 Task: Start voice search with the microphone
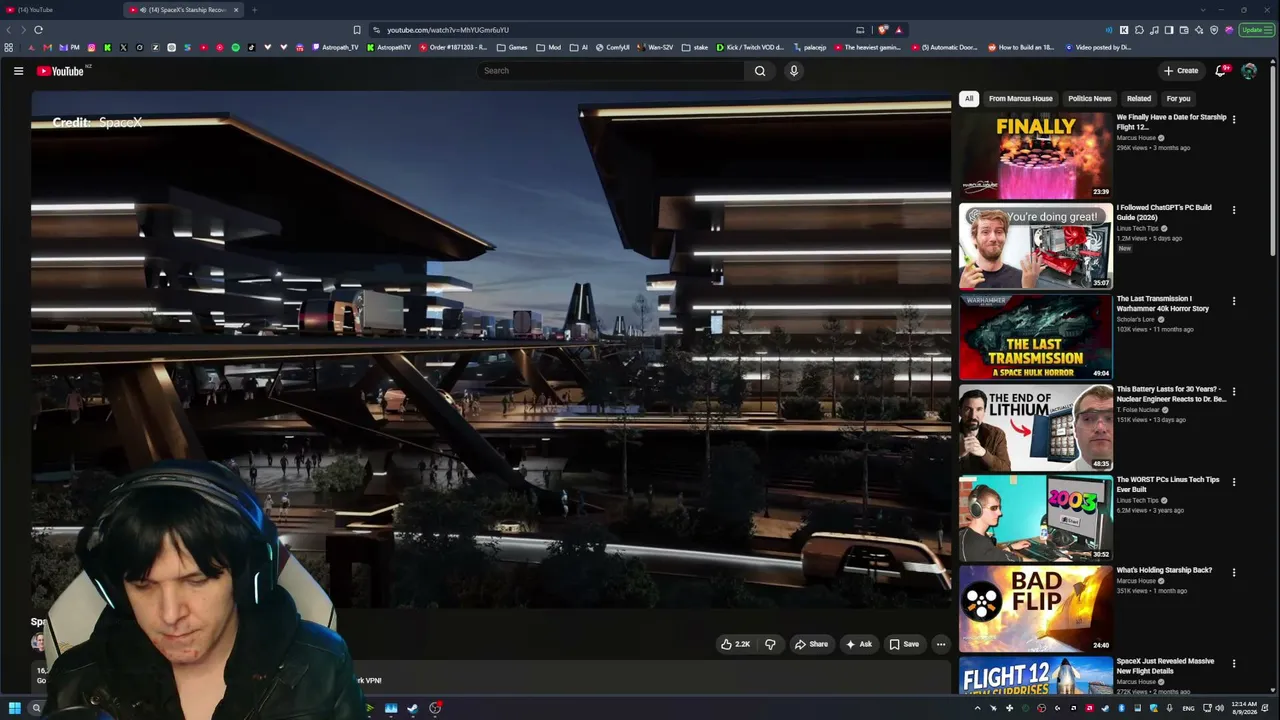point(794,71)
